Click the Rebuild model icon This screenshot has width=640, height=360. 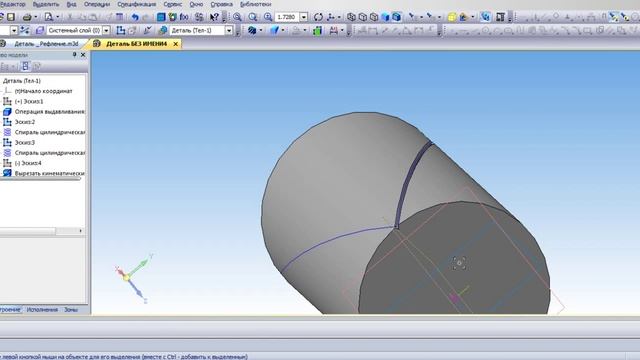[x=485, y=17]
